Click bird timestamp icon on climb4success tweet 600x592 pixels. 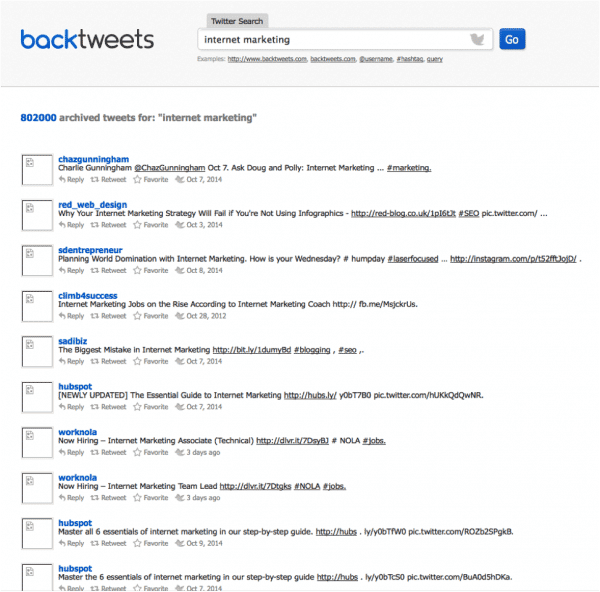pyautogui.click(x=179, y=316)
